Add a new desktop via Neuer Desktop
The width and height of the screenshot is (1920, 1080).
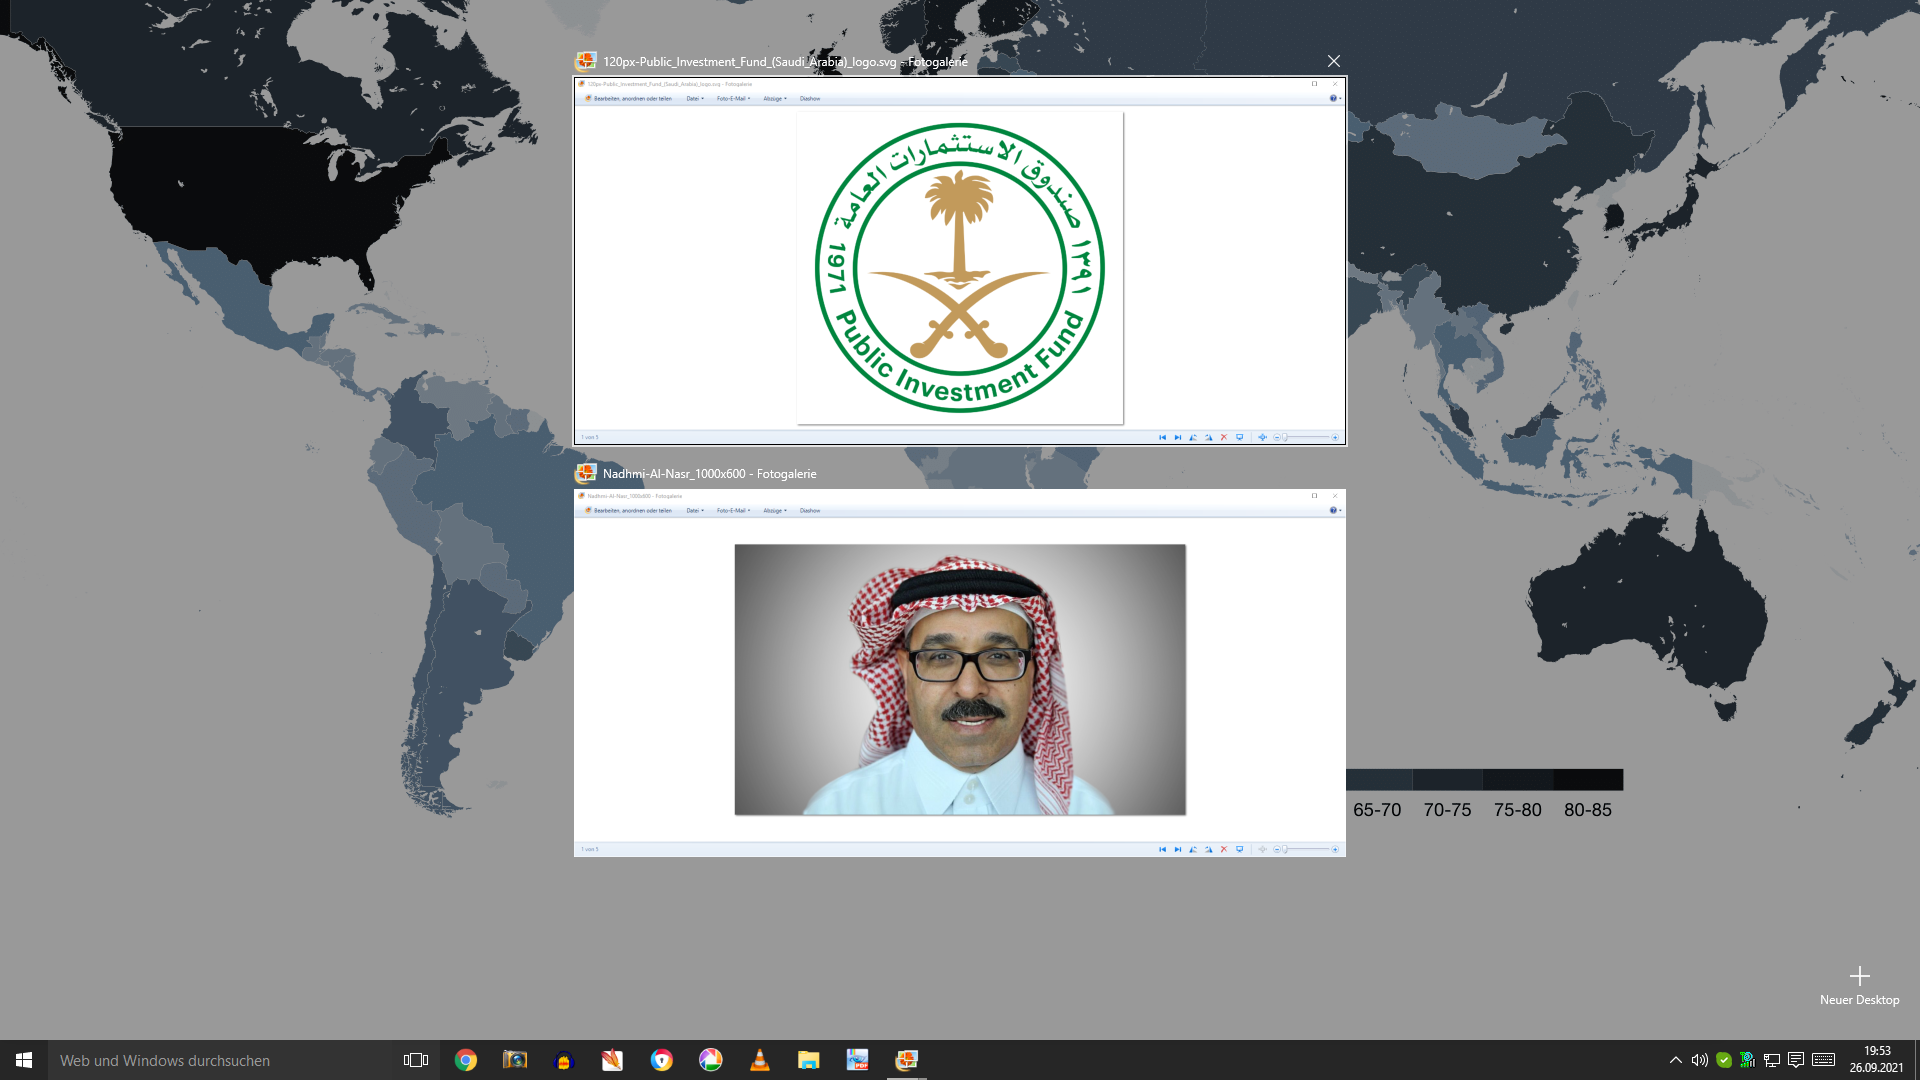[x=1859, y=985]
